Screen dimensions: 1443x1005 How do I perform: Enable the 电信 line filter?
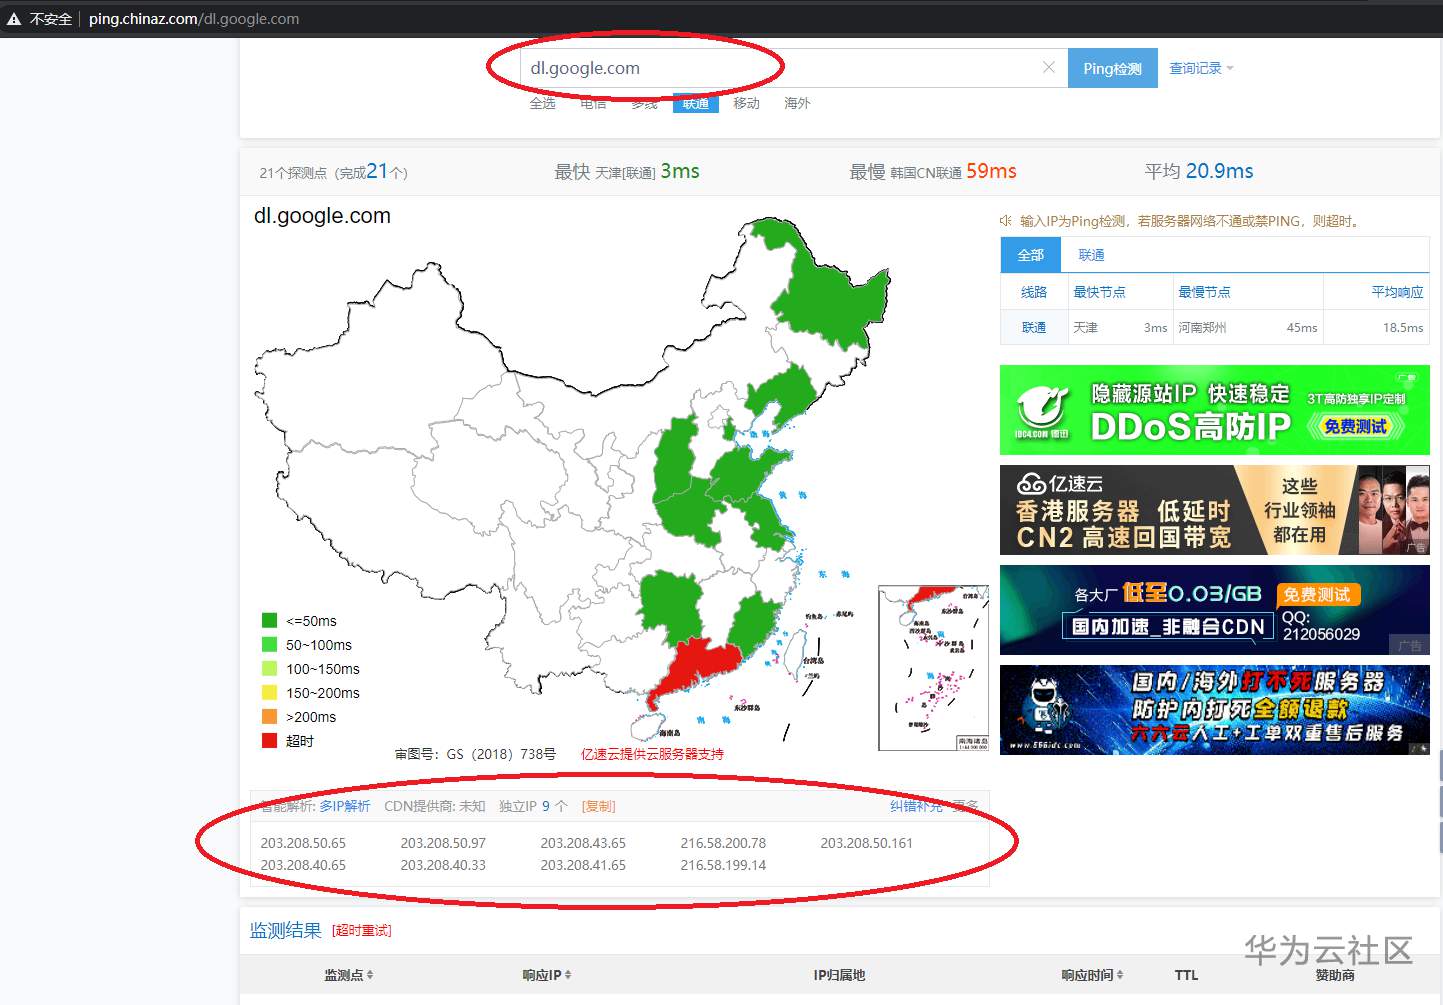coord(593,102)
